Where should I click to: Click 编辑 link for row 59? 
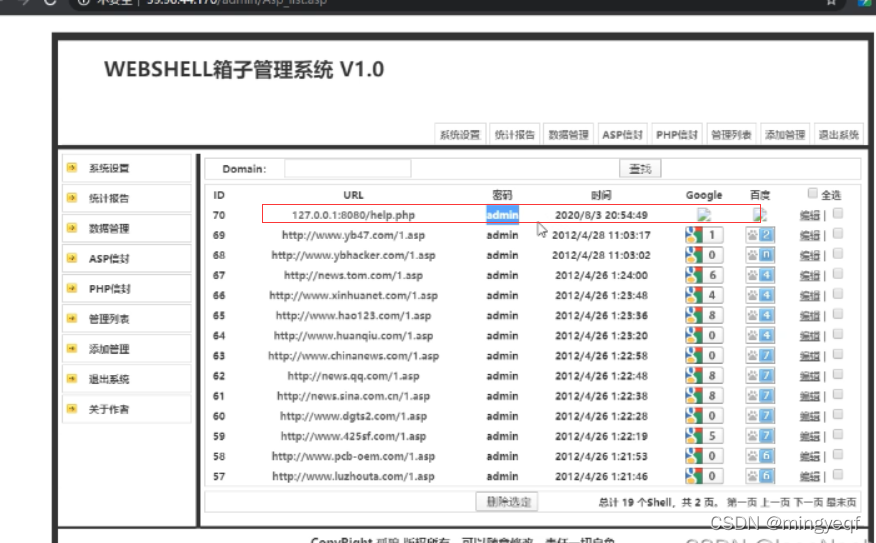(810, 436)
